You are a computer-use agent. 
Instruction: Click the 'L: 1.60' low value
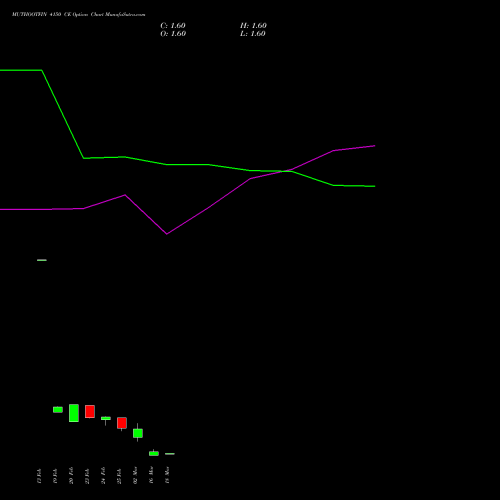tap(253, 34)
